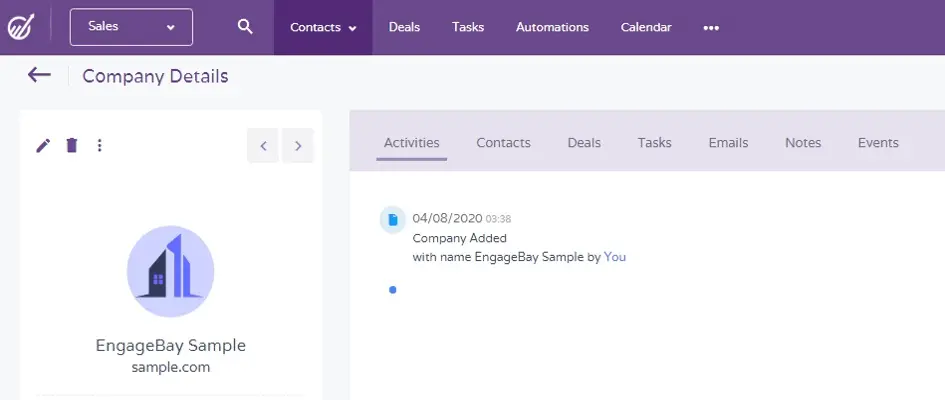
Task: Go to previous company with left chevron
Action: pyautogui.click(x=263, y=145)
